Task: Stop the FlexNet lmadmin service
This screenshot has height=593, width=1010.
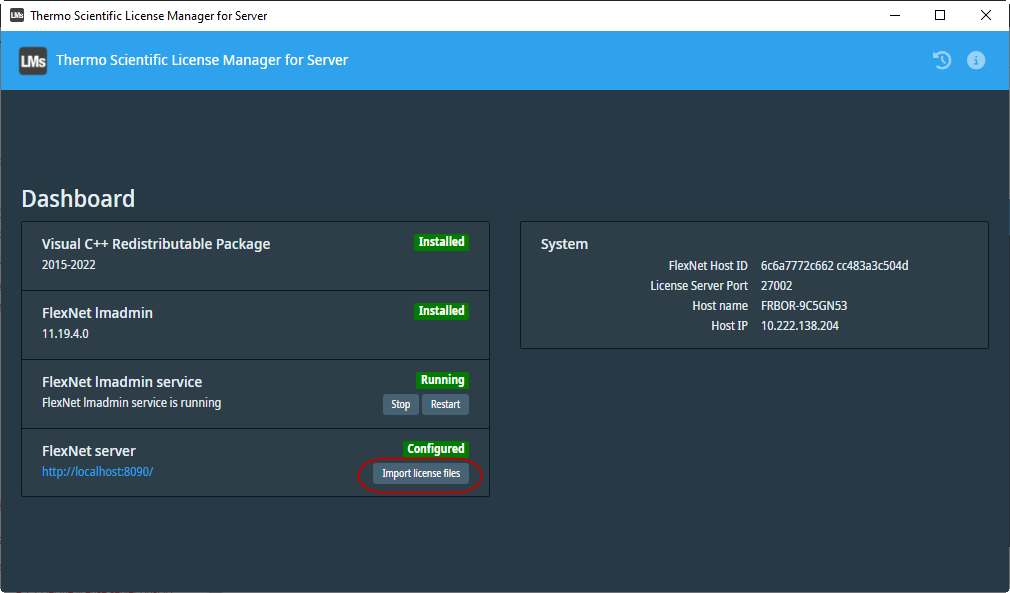Action: tap(401, 404)
